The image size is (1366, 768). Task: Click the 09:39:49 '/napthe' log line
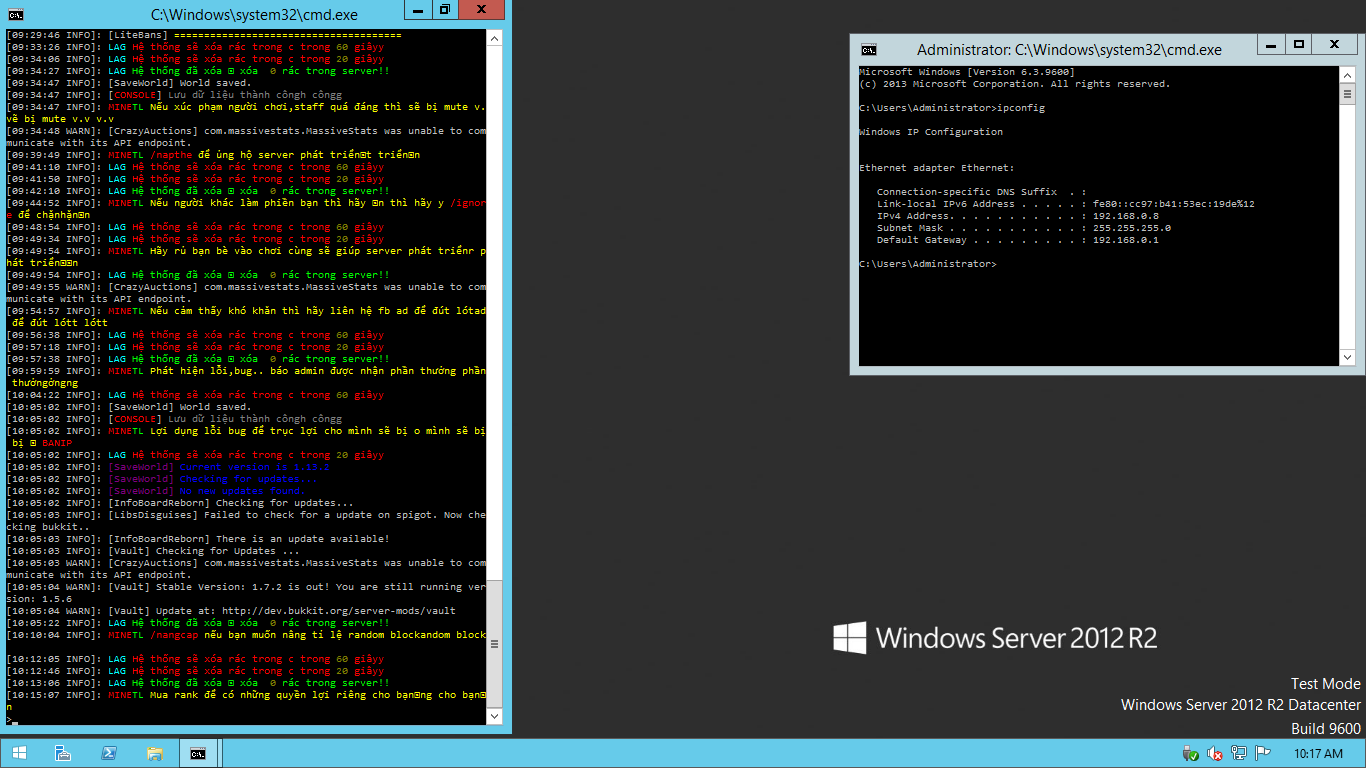tap(213, 155)
